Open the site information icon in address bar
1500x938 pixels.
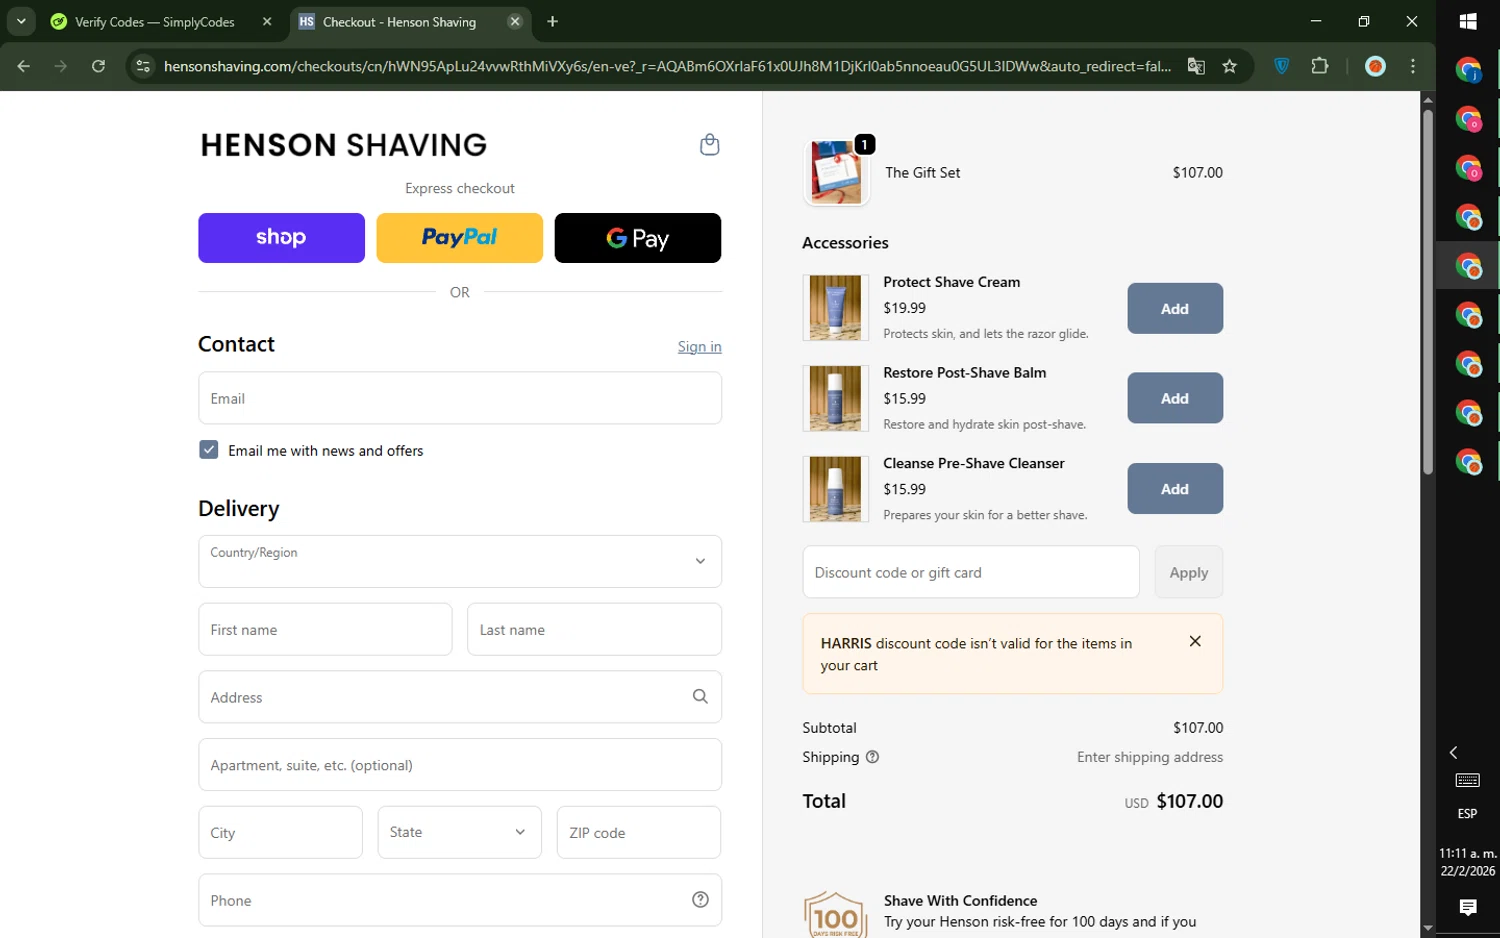point(143,66)
